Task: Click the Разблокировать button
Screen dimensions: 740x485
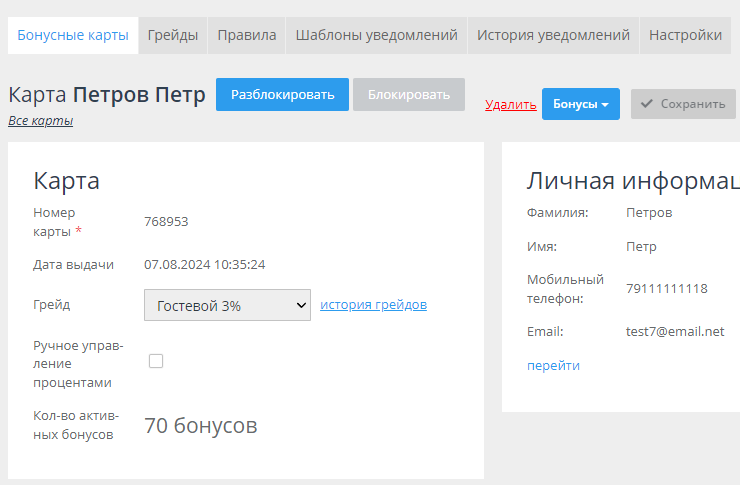Action: (282, 95)
